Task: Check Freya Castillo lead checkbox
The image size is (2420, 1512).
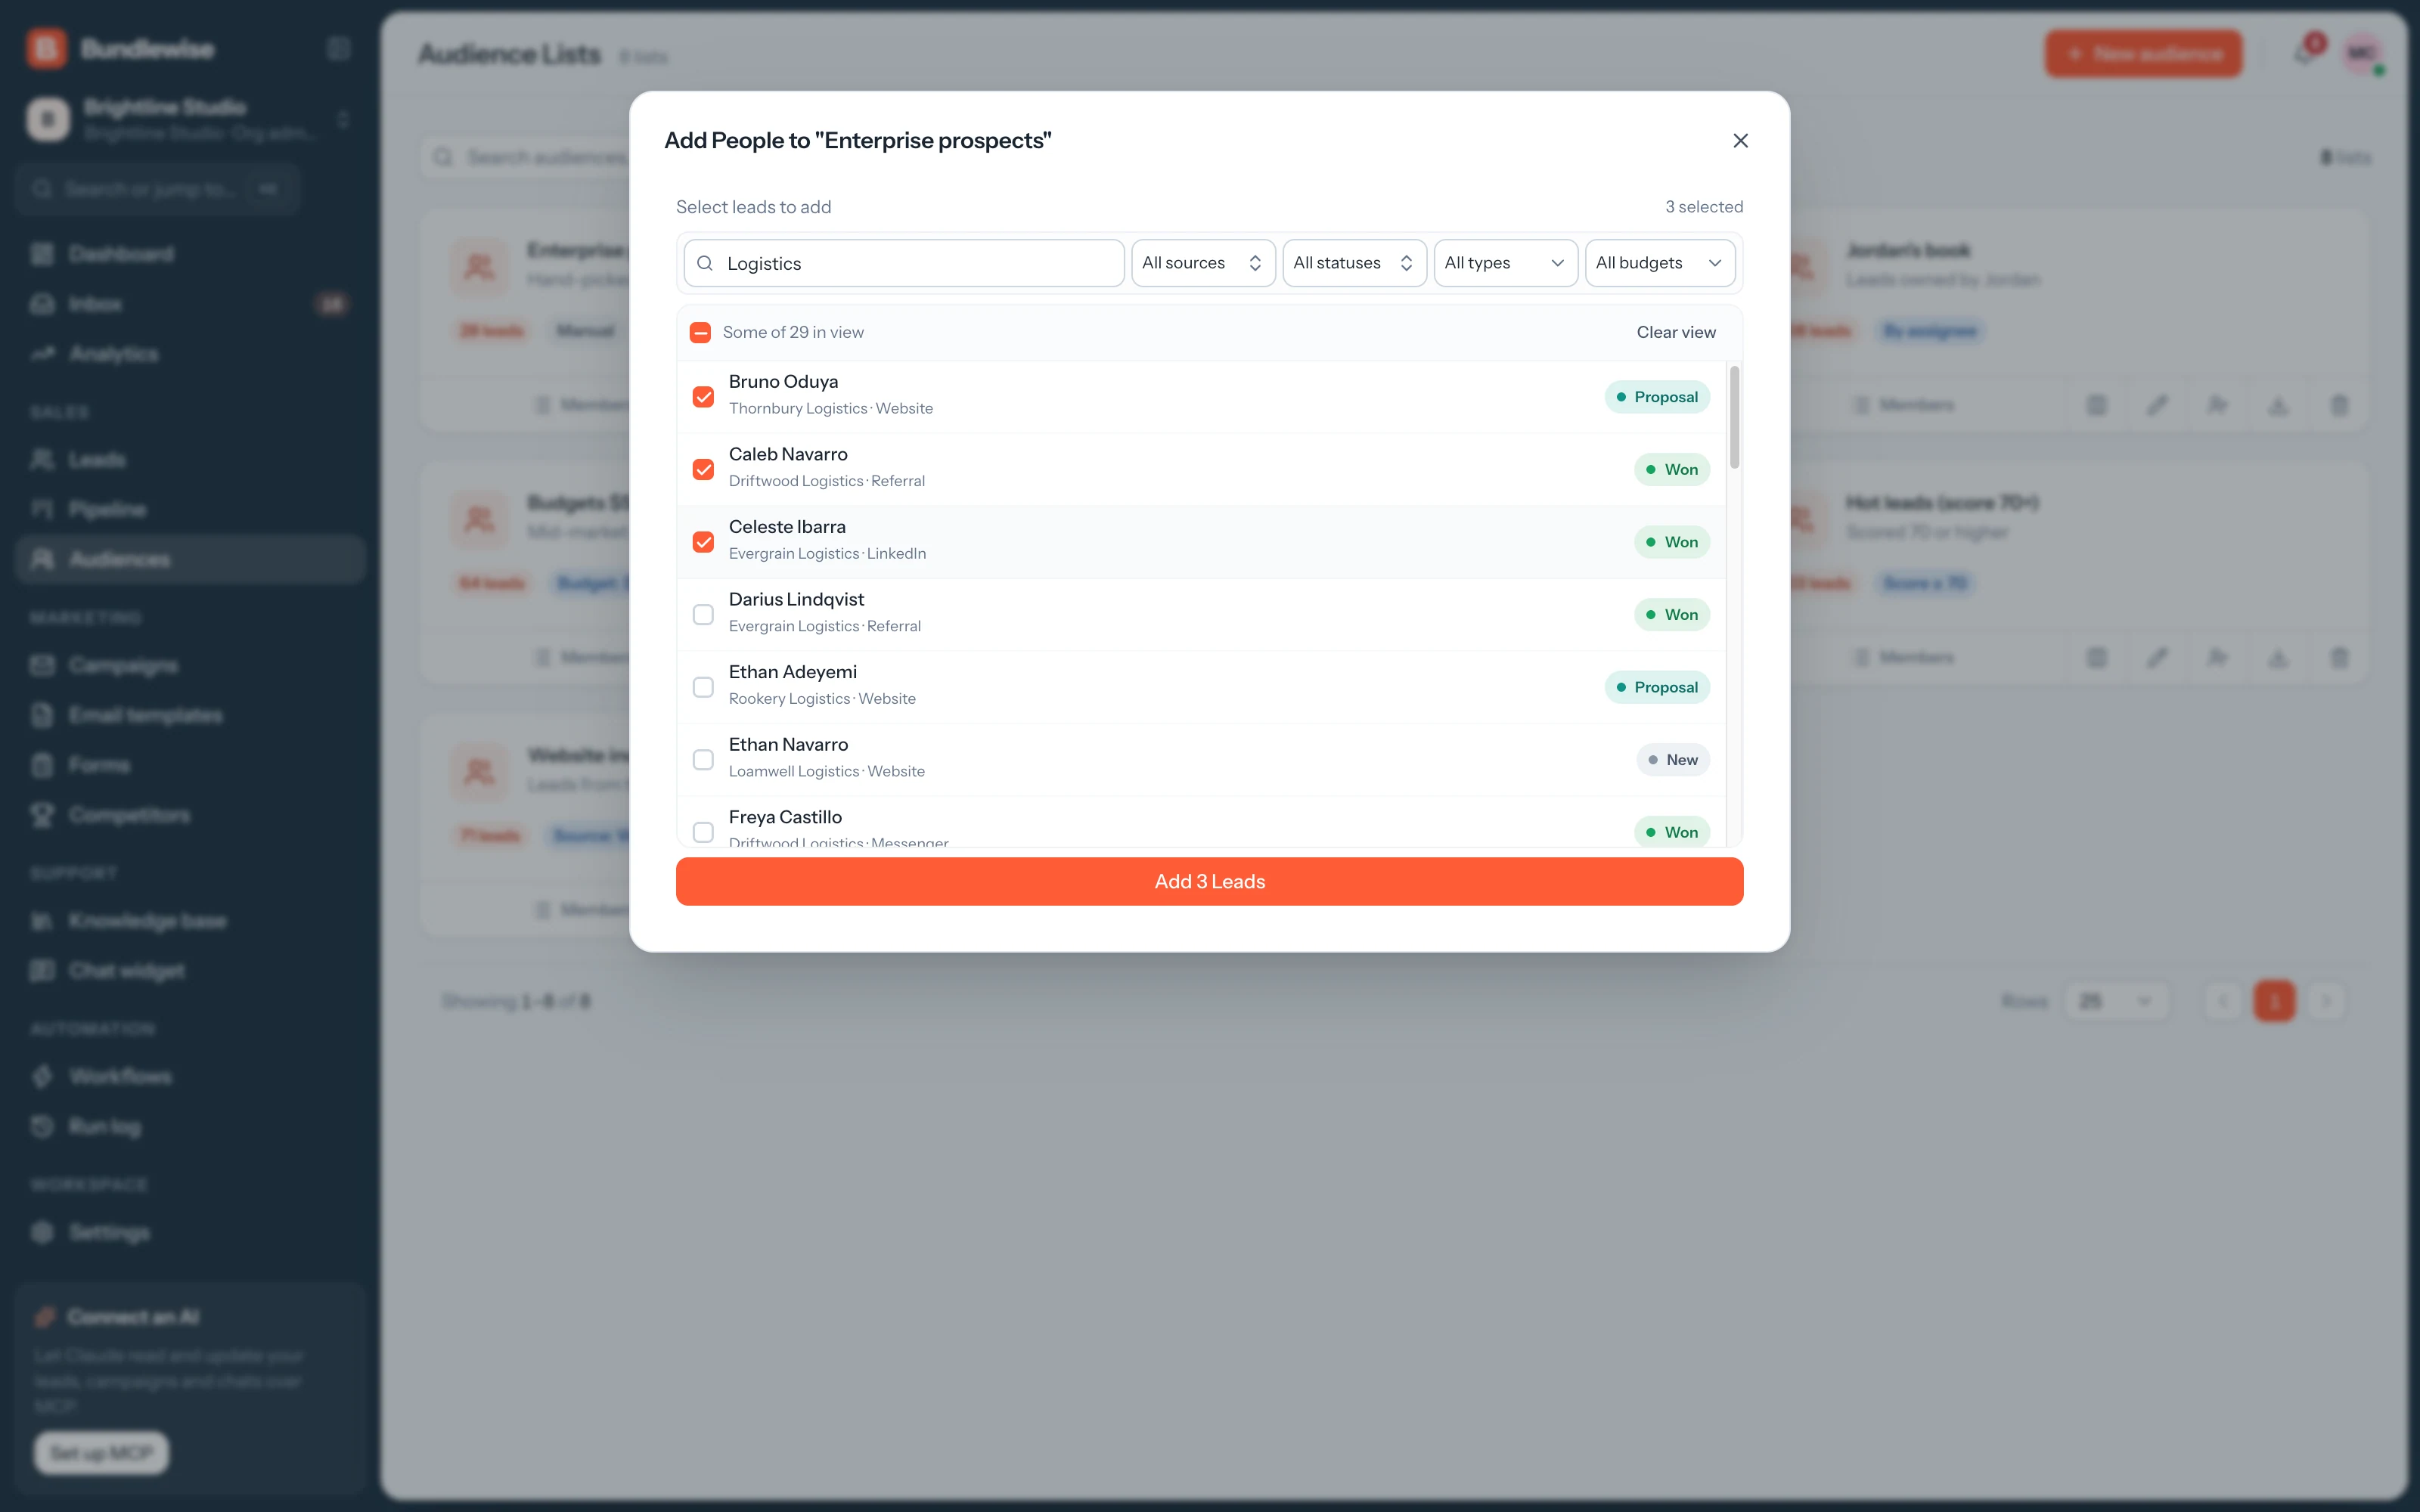Action: pyautogui.click(x=703, y=832)
